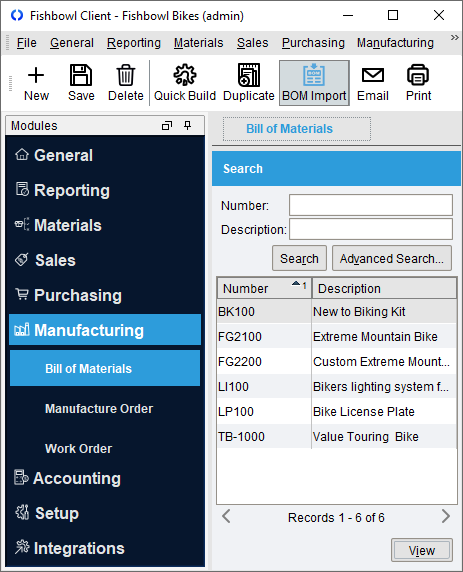The width and height of the screenshot is (463, 572).
Task: Start a Quick Build
Action: 185,83
